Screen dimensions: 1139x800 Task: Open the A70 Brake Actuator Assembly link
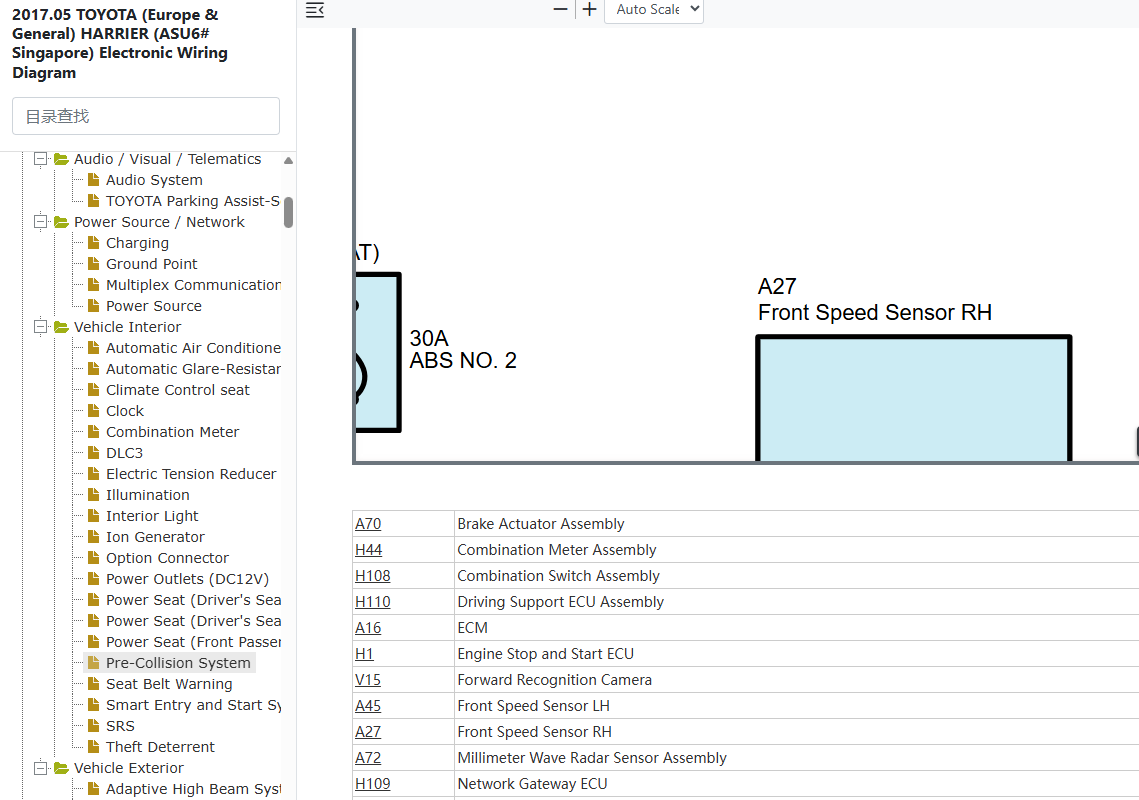coord(368,524)
